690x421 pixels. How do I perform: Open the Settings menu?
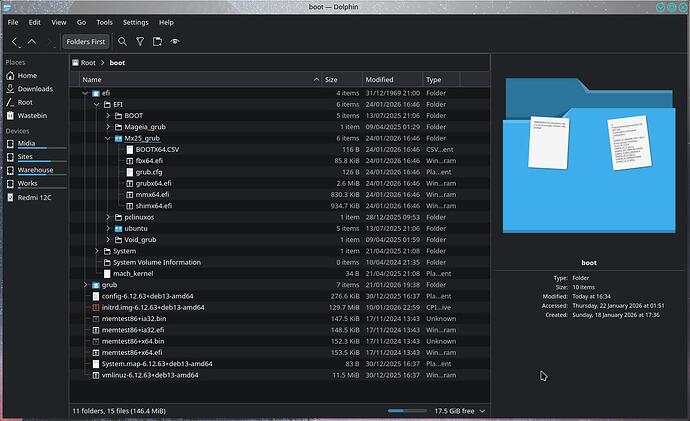[x=135, y=21]
